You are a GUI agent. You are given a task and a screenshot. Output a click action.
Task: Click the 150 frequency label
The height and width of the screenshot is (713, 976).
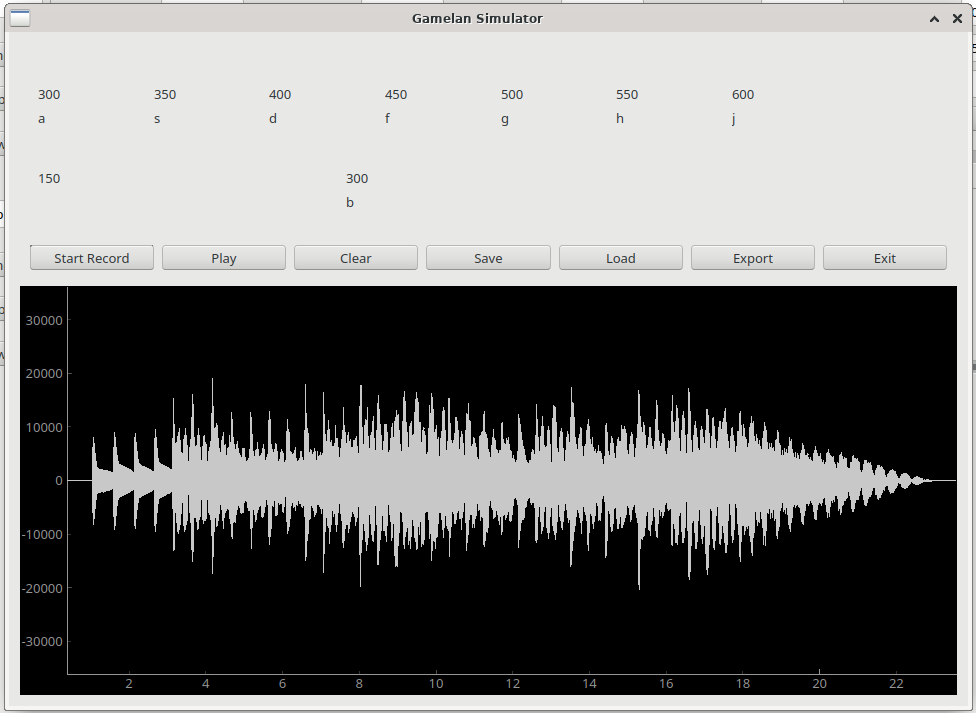point(49,179)
